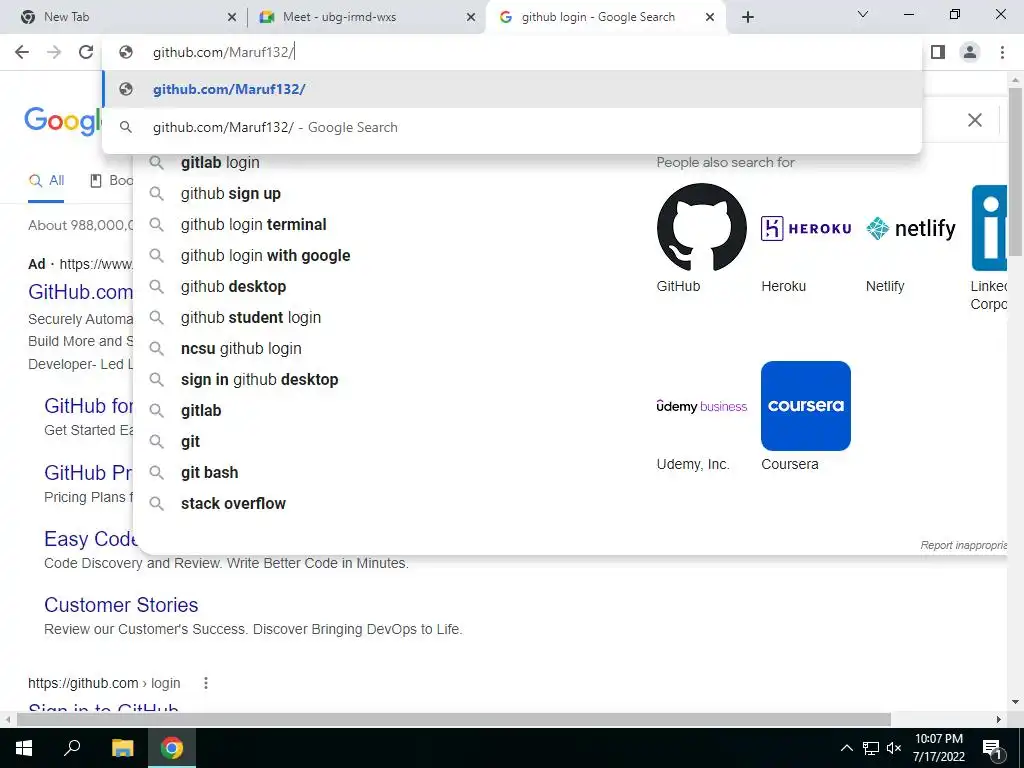Viewport: 1024px width, 768px height.
Task: Pick suggestion 'github login with google'
Action: pyautogui.click(x=265, y=256)
